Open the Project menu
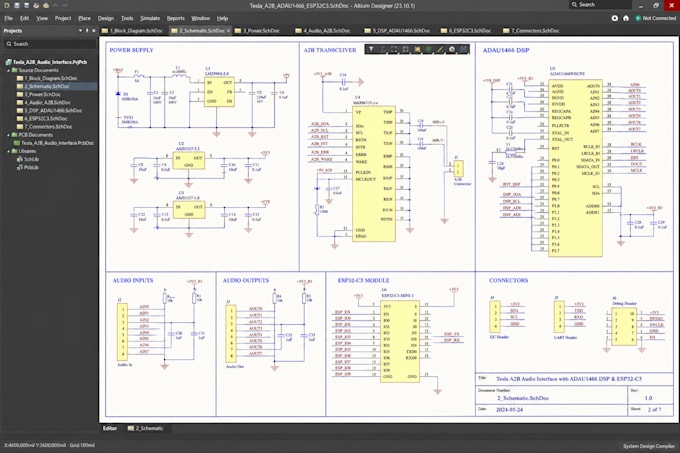This screenshot has width=680, height=453. coord(63,18)
